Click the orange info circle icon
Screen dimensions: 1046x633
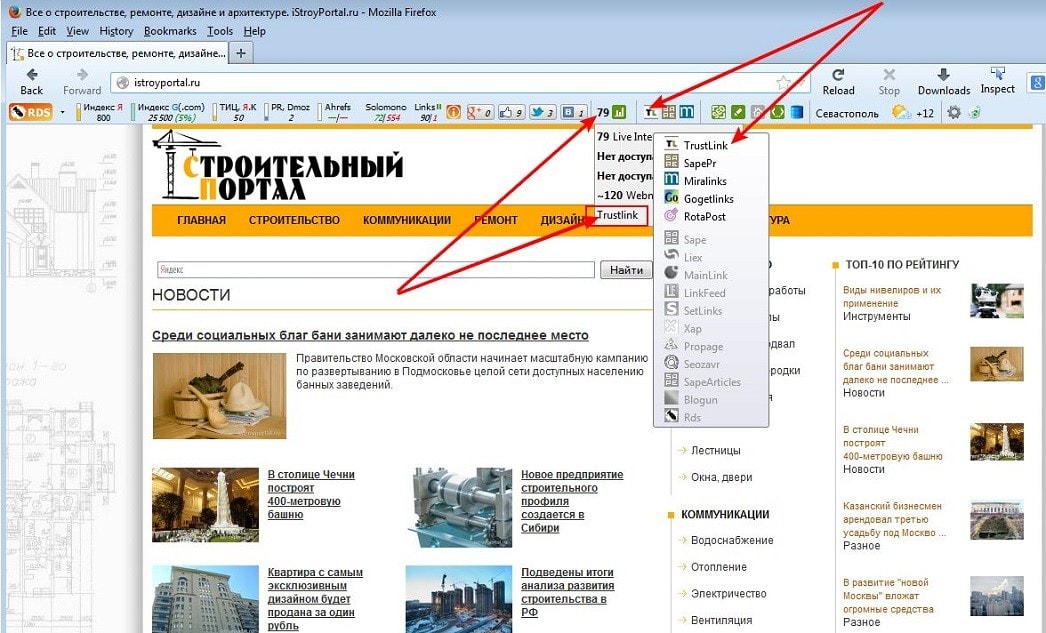click(453, 112)
